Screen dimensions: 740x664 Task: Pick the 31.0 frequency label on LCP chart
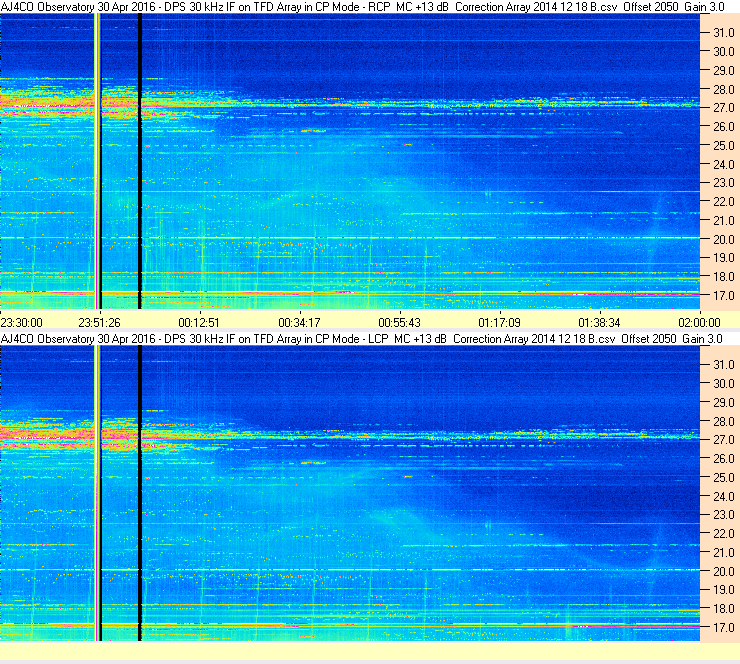click(724, 364)
